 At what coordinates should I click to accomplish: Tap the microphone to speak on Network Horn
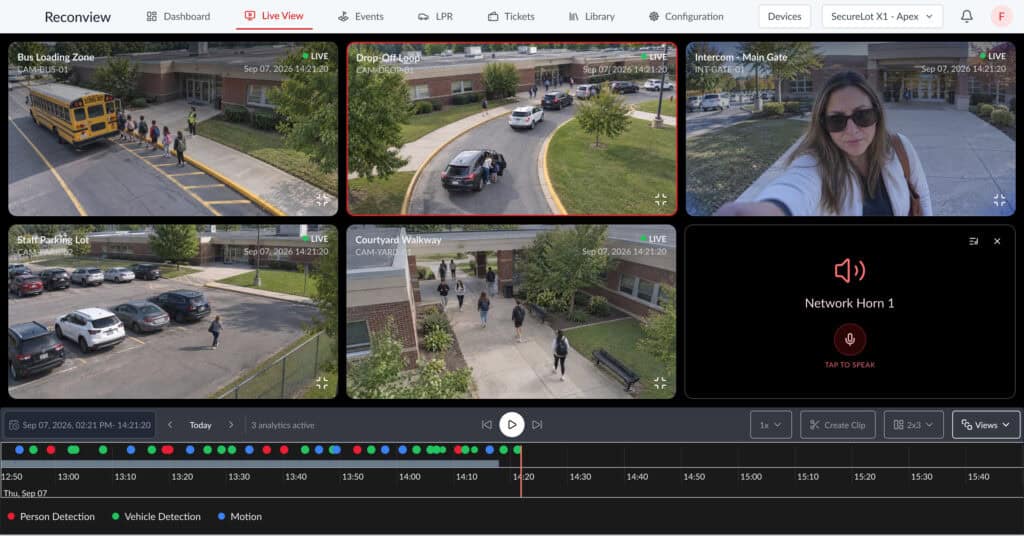850,339
